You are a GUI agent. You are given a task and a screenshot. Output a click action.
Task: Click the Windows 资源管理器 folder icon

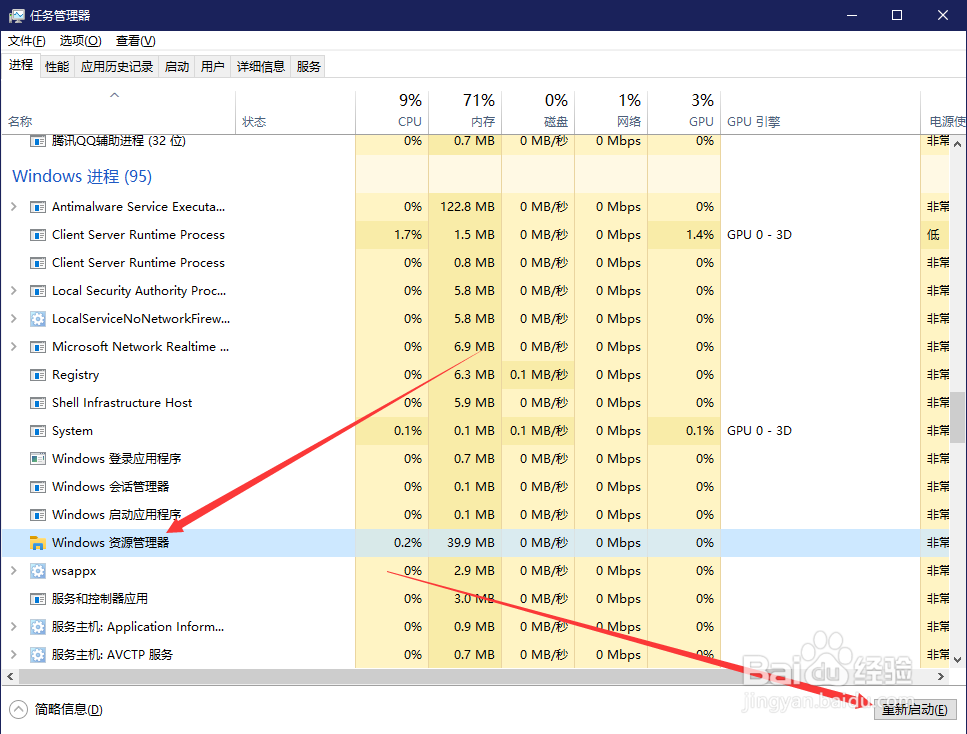37,542
